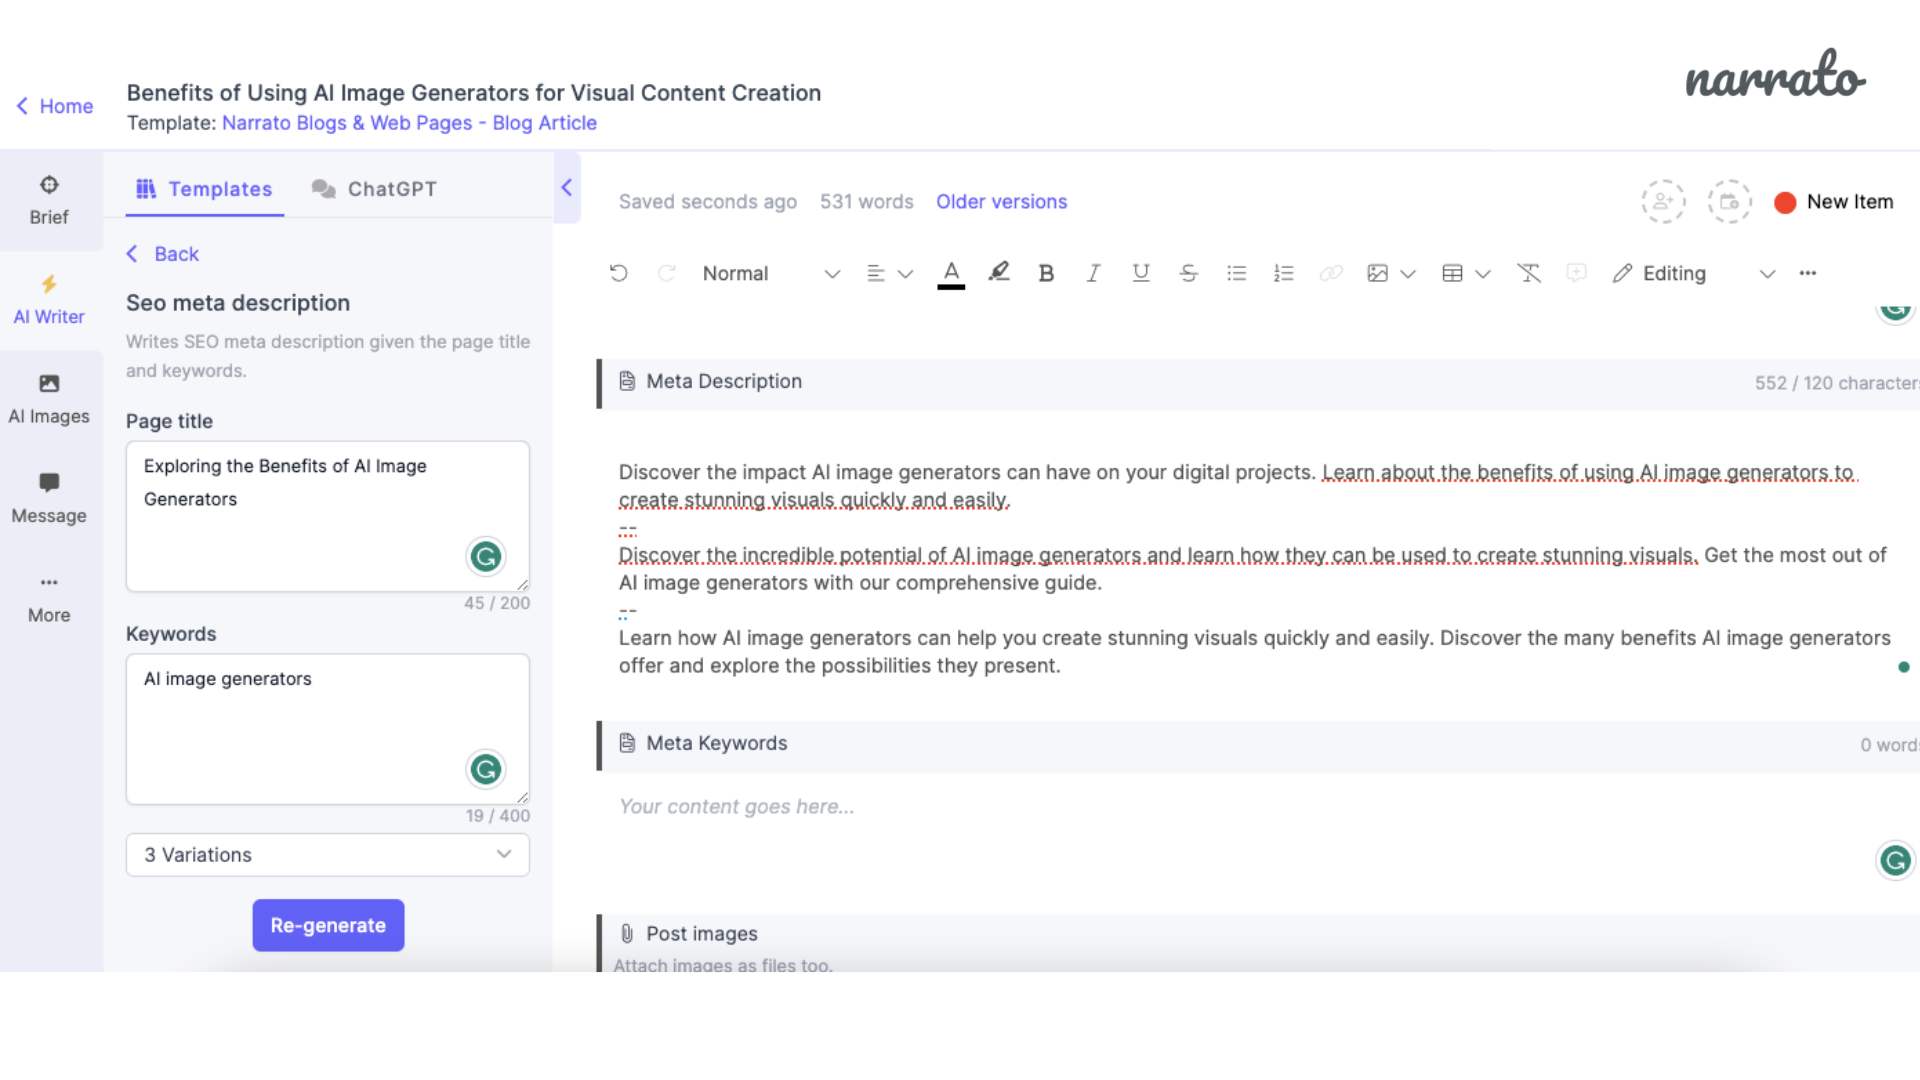
Task: Open the Normal paragraph style dropdown
Action: [x=771, y=273]
